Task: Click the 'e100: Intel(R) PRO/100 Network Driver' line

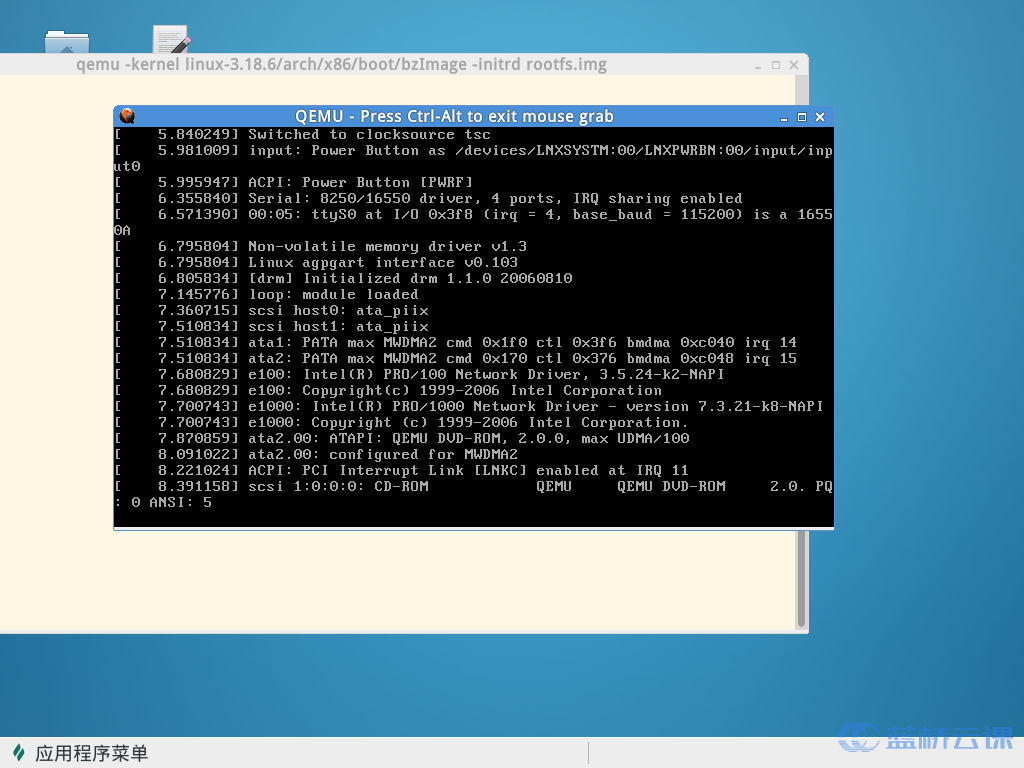Action: (419, 374)
